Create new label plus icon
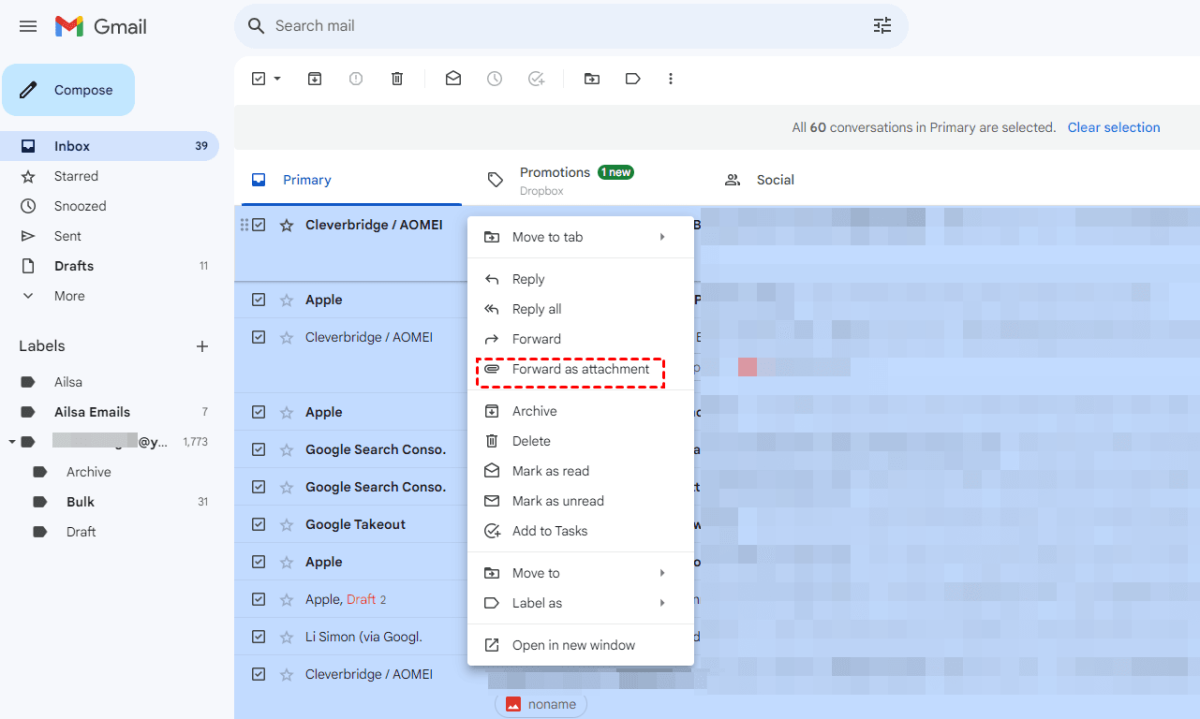Viewport: 1200px width, 719px height. coord(202,346)
